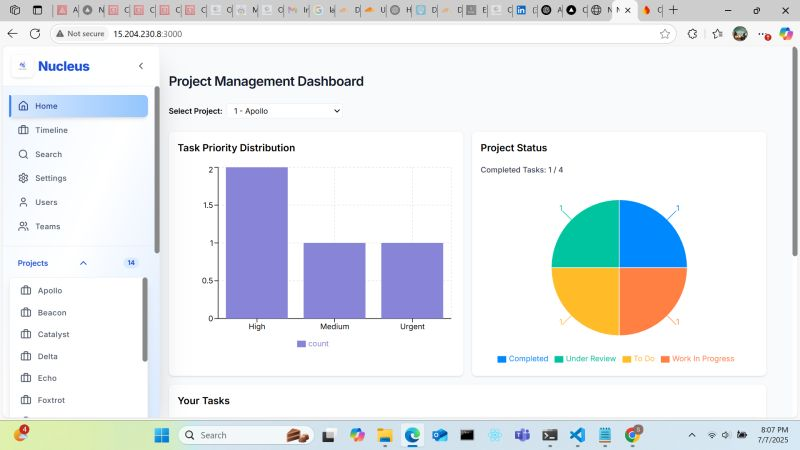Screen dimensions: 800x450
Task: Click the Teams people icon
Action: click(x=23, y=226)
